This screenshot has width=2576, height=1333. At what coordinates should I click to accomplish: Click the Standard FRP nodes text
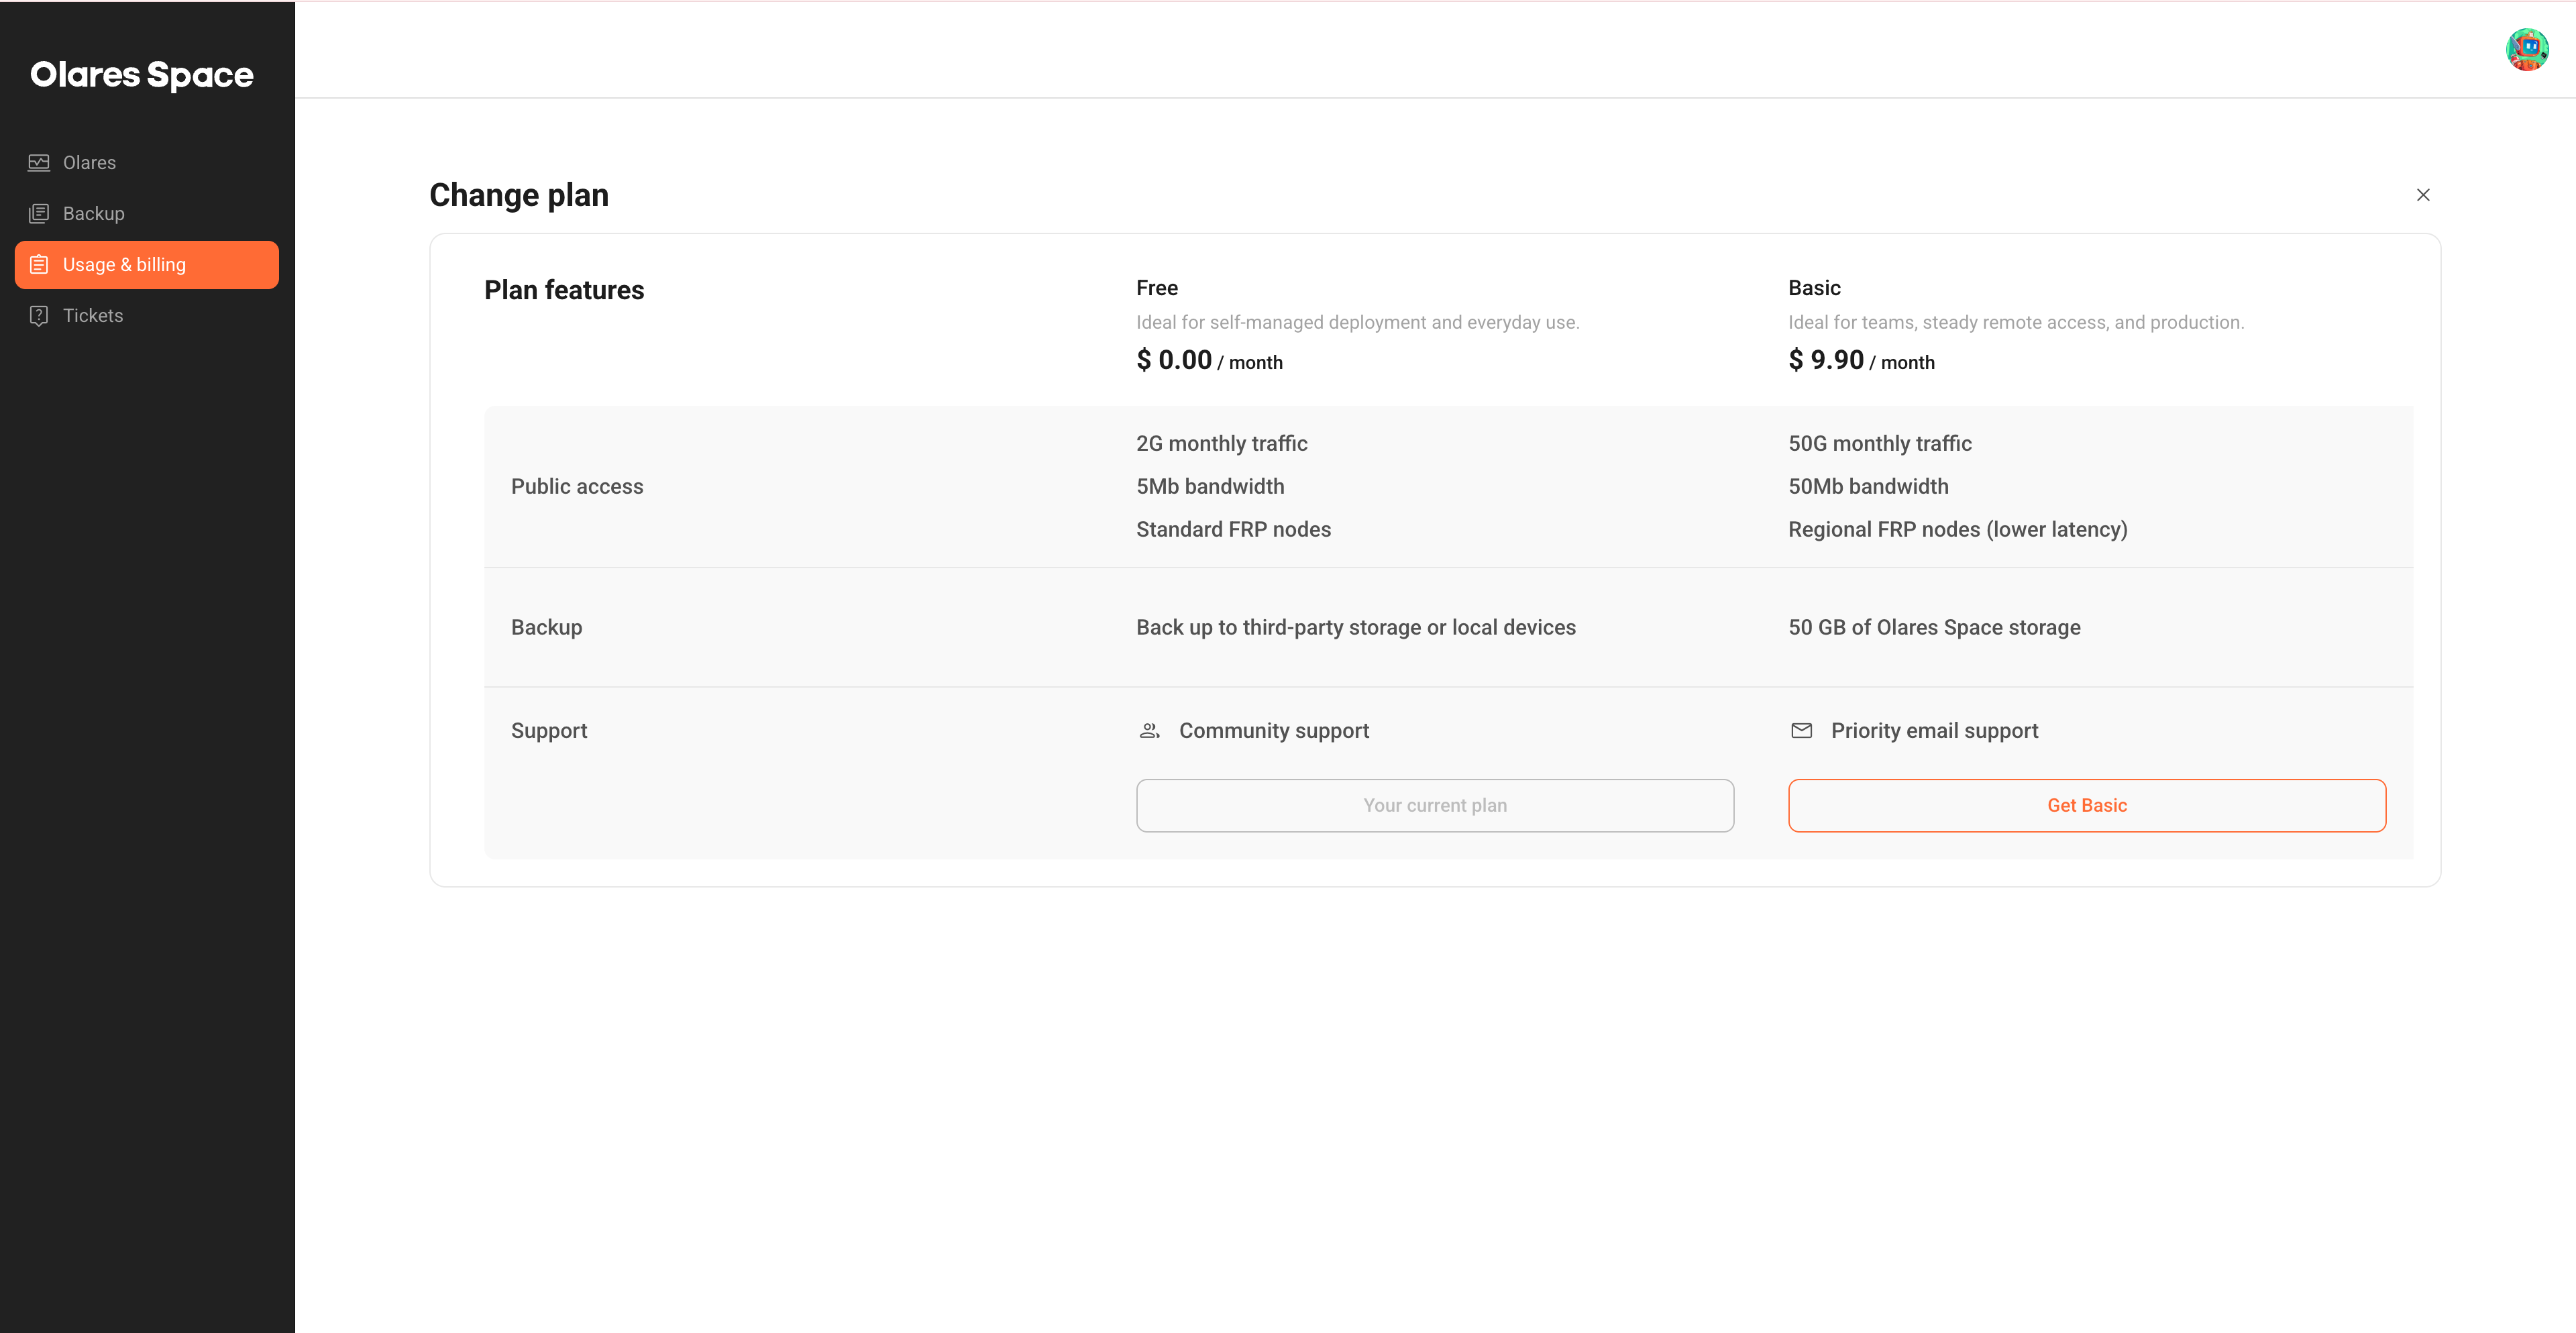[x=1233, y=530]
